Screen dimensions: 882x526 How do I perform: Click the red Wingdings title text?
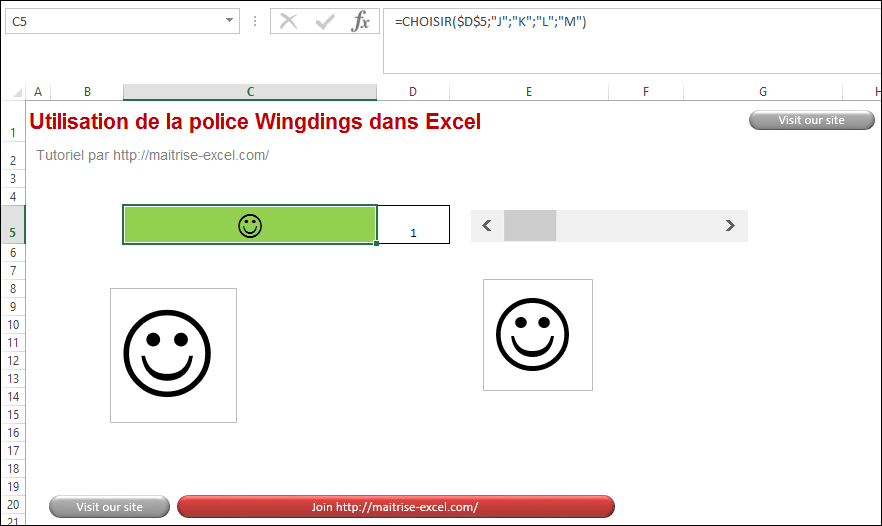click(x=255, y=122)
